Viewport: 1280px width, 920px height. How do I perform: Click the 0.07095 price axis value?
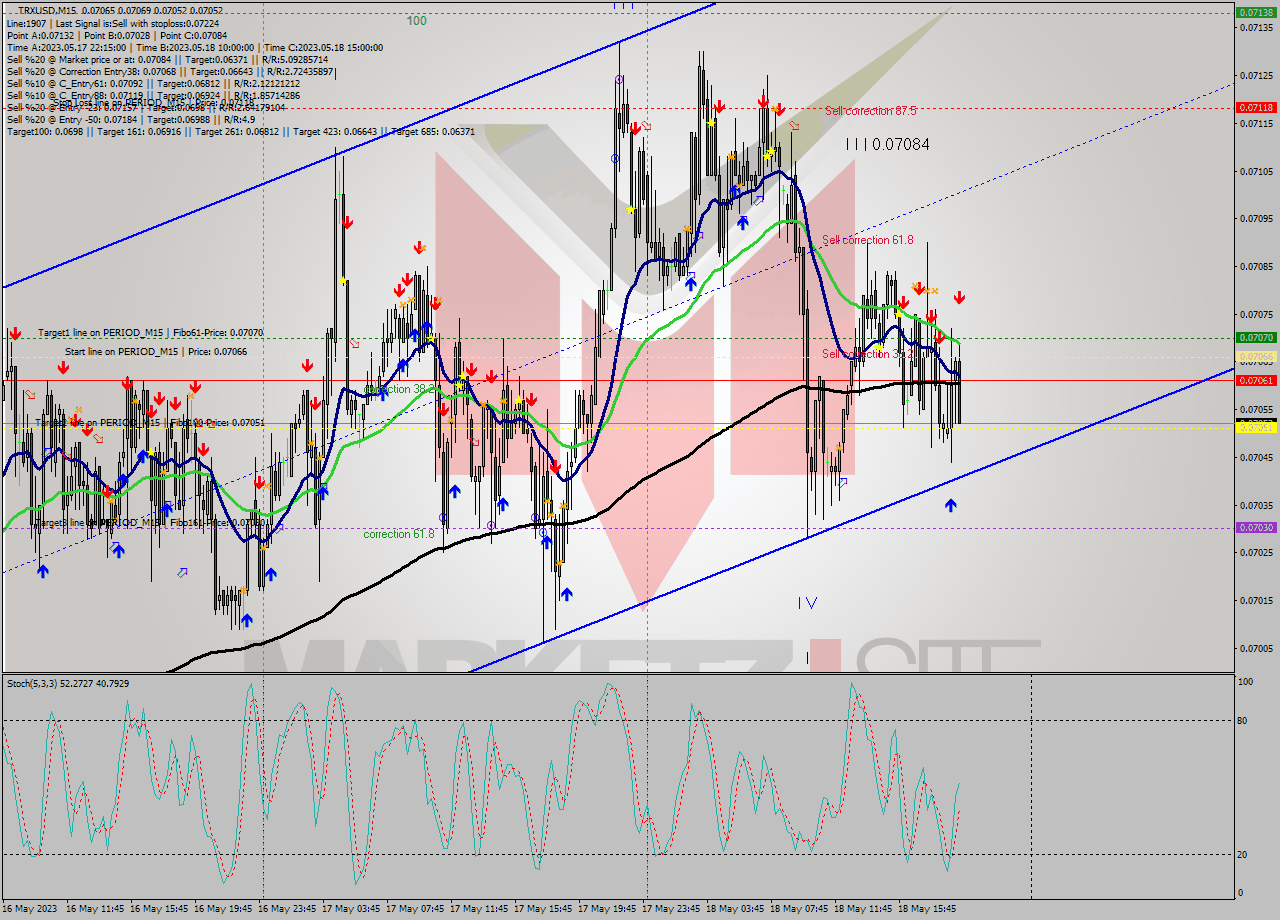pyautogui.click(x=1257, y=218)
